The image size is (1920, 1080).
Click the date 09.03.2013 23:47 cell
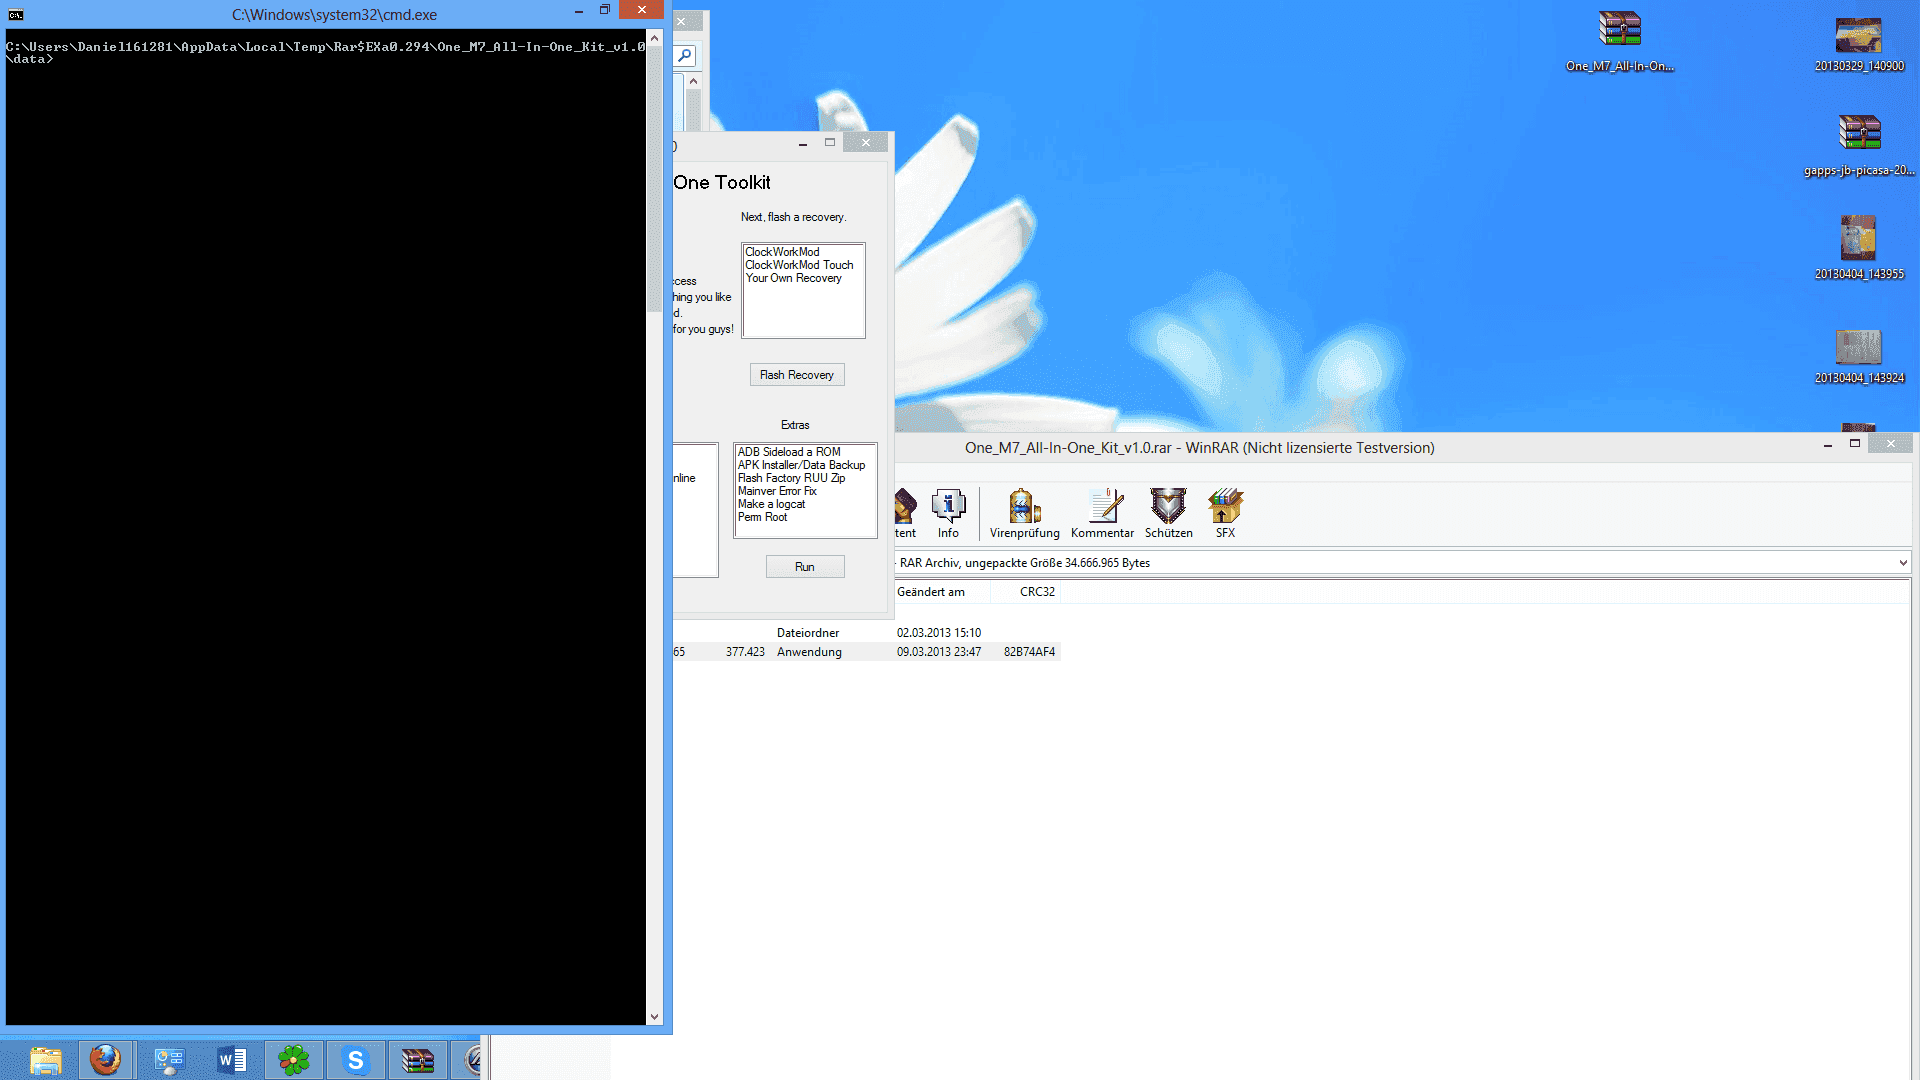click(x=938, y=652)
